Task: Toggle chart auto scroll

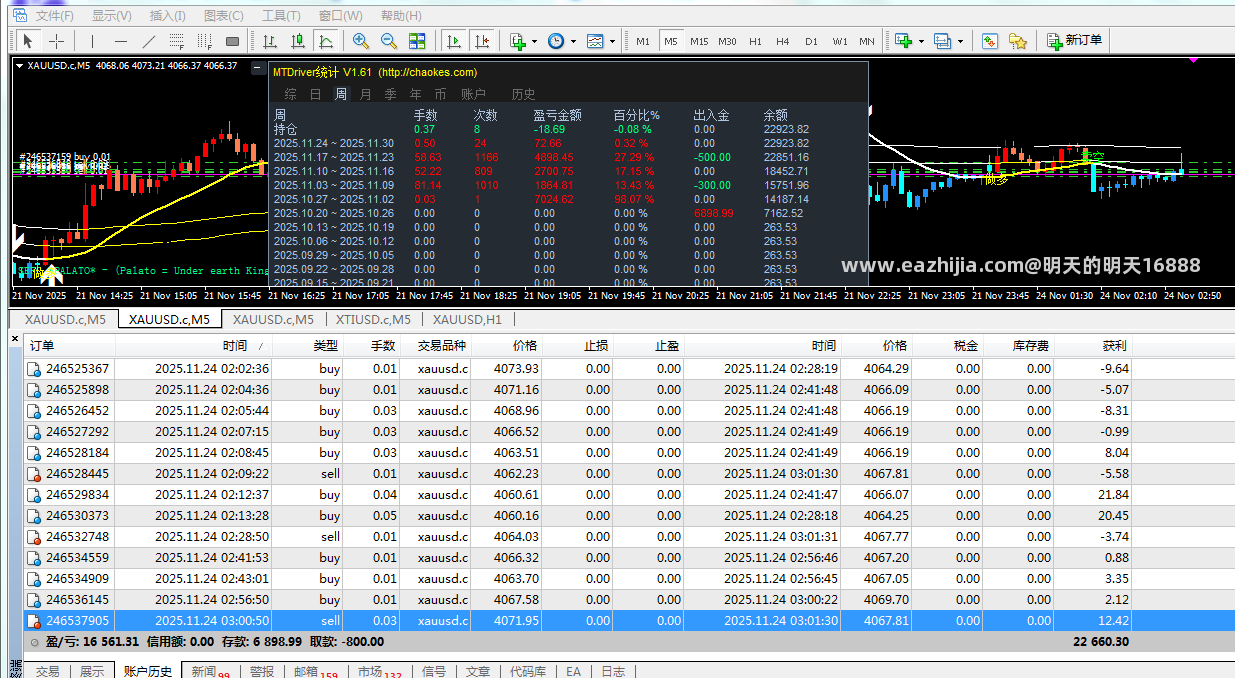Action: point(454,41)
